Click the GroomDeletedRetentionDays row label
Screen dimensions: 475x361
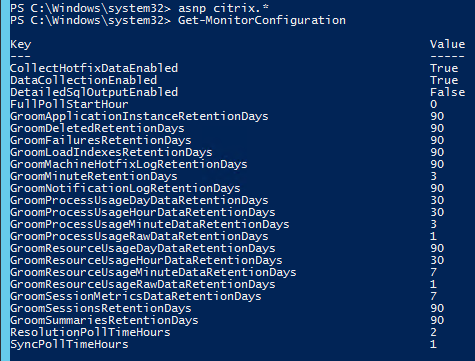97,128
